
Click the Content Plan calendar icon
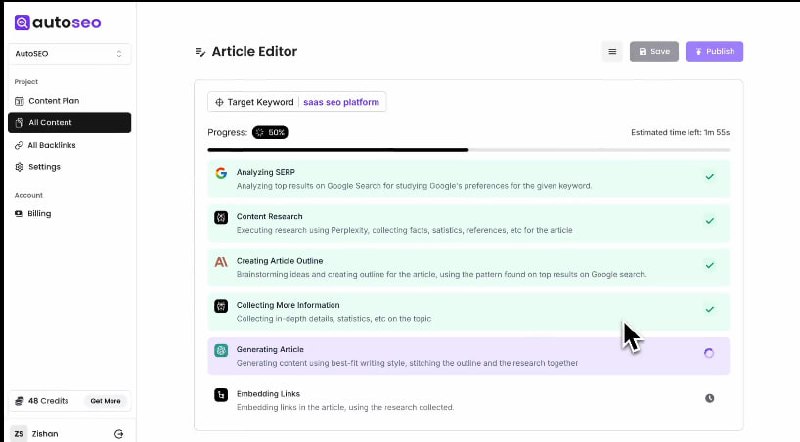coord(19,101)
